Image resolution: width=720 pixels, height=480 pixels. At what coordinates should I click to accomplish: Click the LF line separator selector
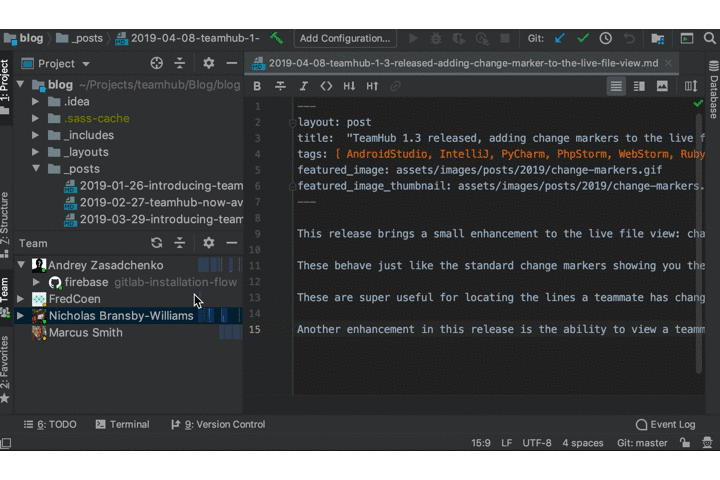point(506,443)
